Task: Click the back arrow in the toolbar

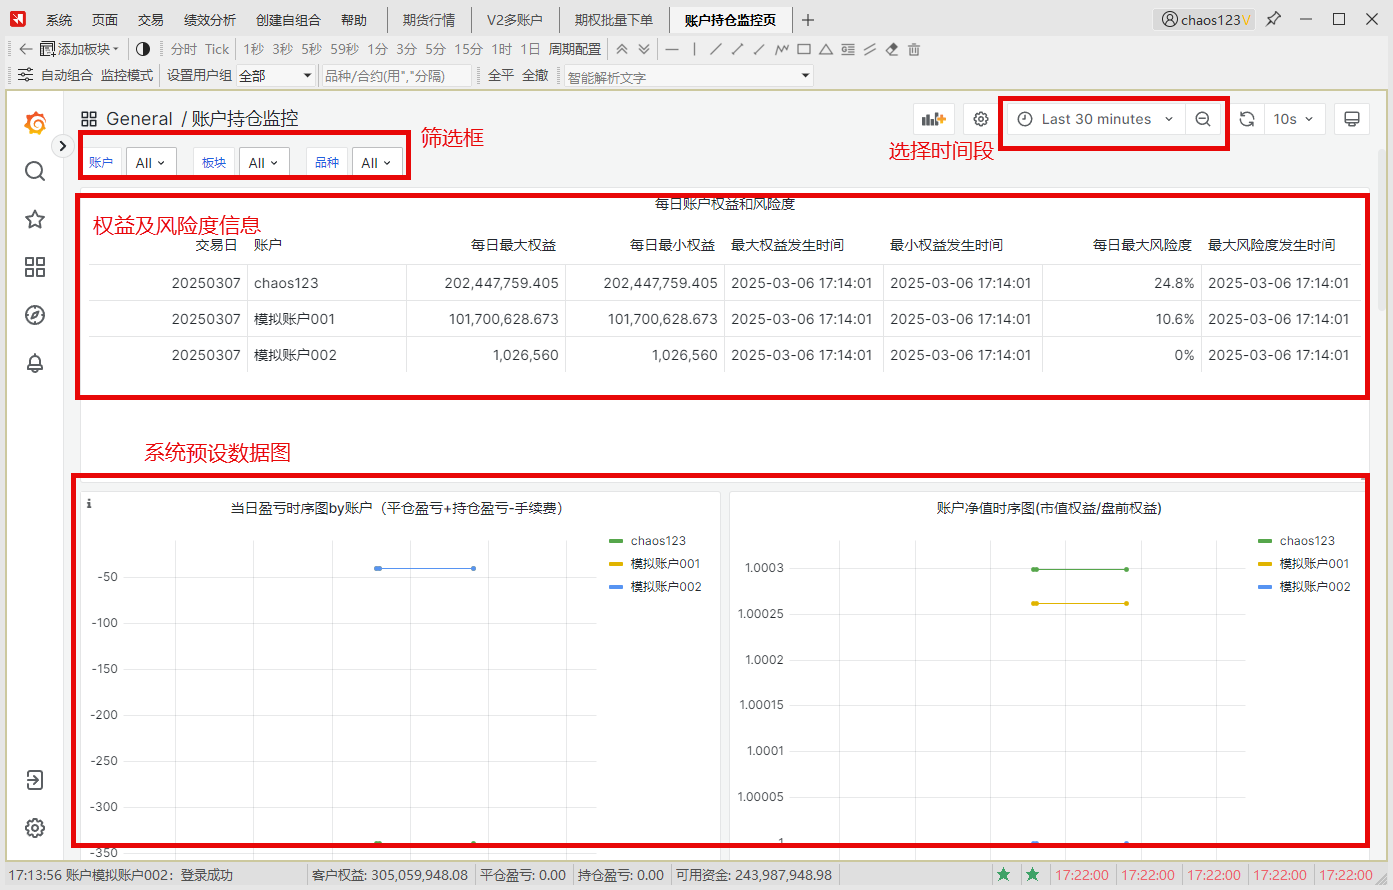Action: 26,49
